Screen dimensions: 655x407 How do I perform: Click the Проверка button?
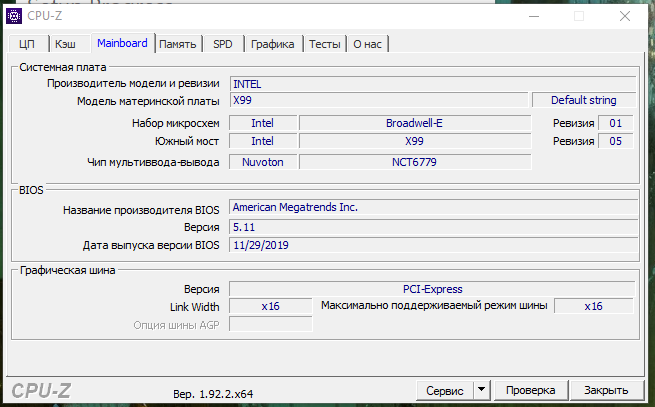pos(531,390)
